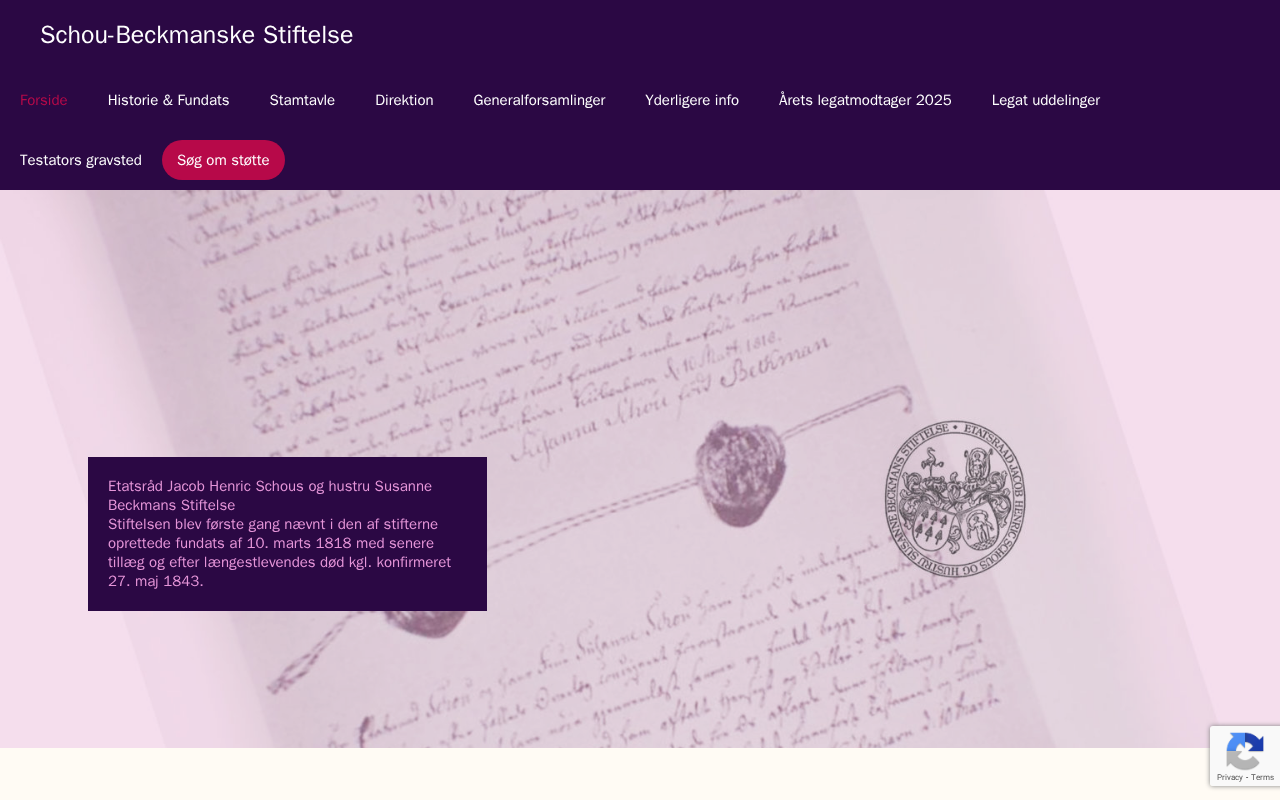This screenshot has width=1280, height=800.
Task: Open Yderligere info in the menu
Action: 692,100
